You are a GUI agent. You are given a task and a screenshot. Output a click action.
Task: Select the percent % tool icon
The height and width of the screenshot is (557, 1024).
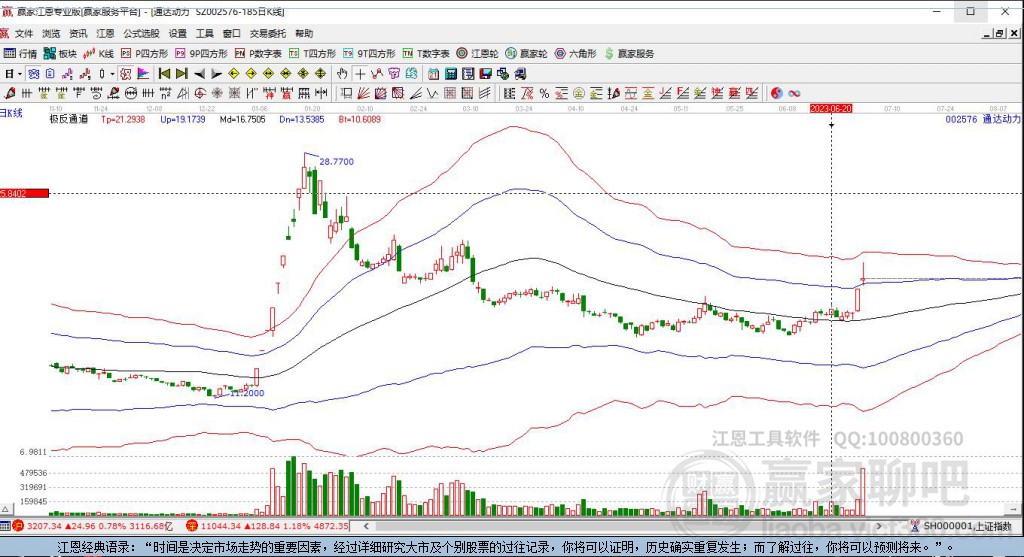[544, 93]
